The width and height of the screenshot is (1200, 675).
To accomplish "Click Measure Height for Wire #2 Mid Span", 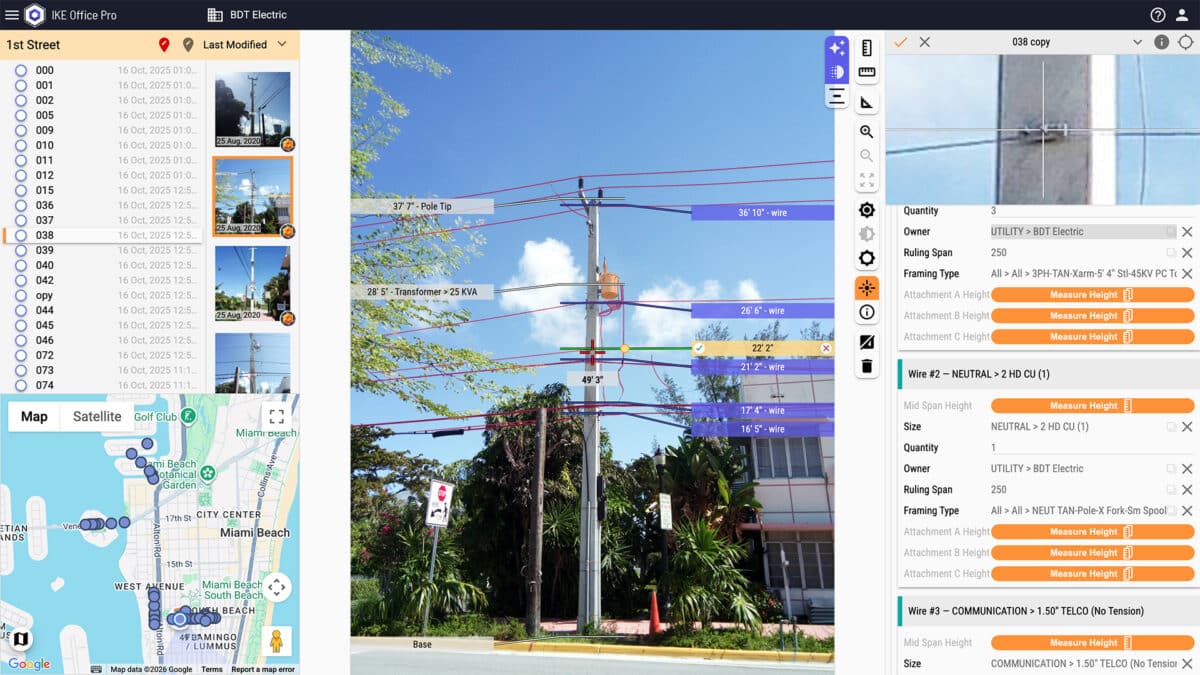I will click(x=1091, y=406).
